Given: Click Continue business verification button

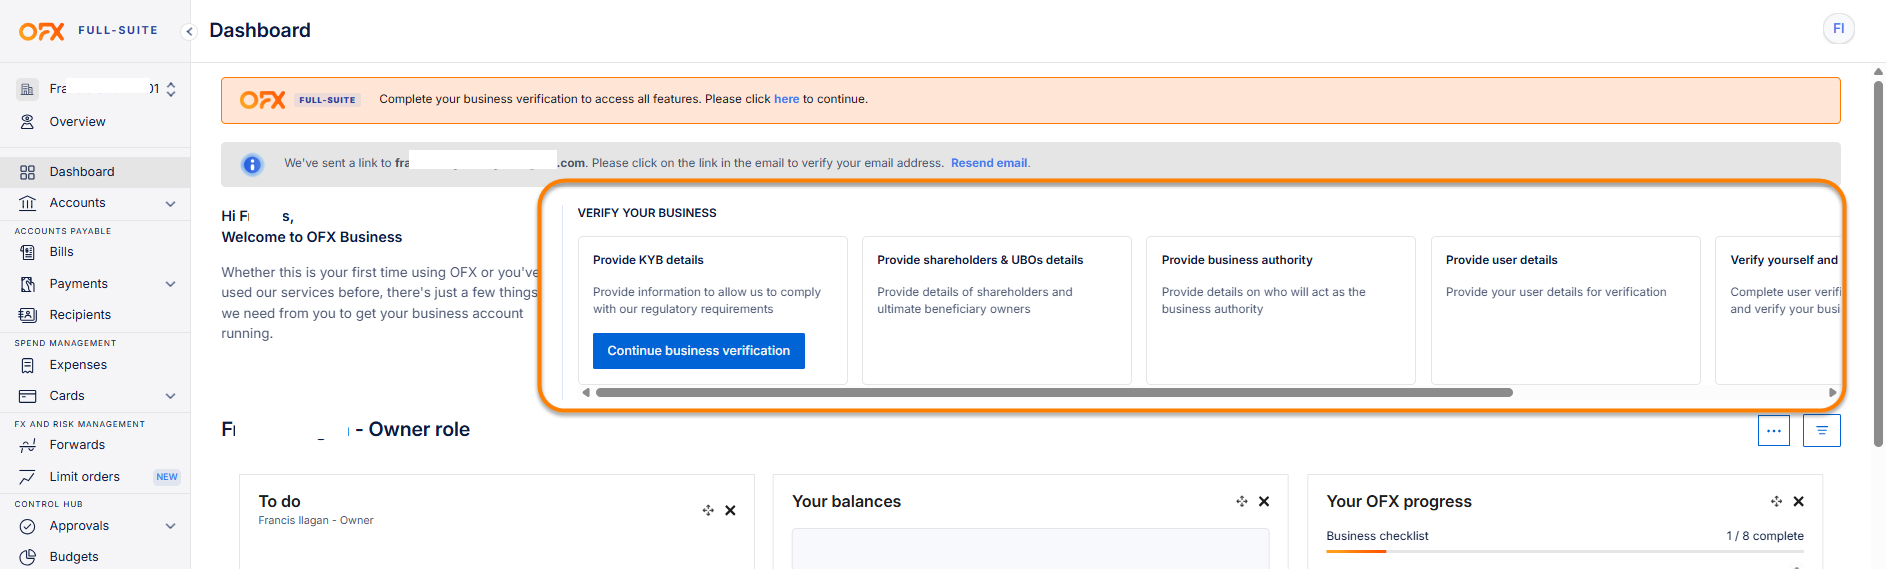Looking at the screenshot, I should coord(699,351).
